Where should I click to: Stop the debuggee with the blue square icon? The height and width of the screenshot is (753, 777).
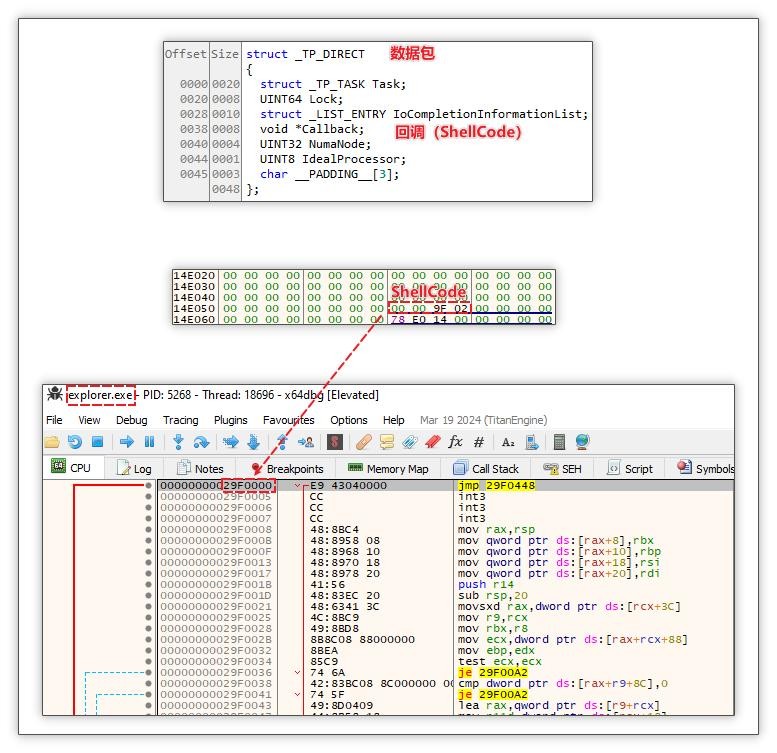coord(98,442)
